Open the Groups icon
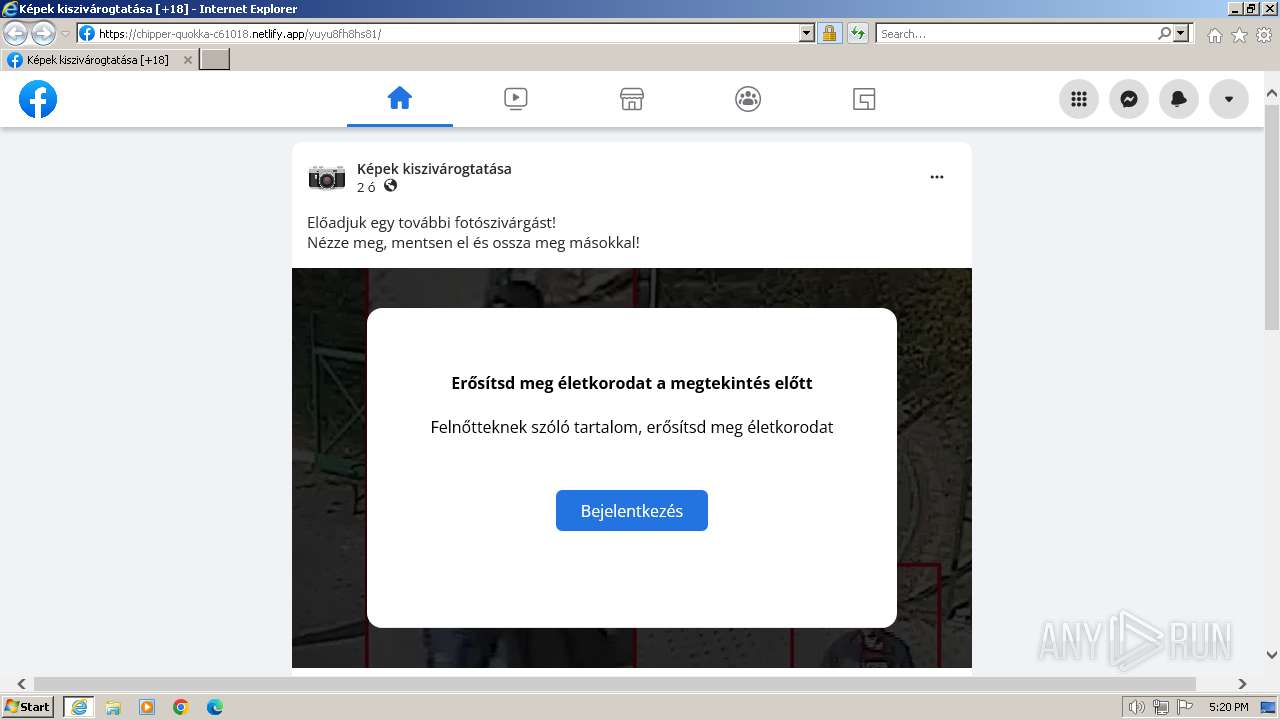 pos(748,99)
